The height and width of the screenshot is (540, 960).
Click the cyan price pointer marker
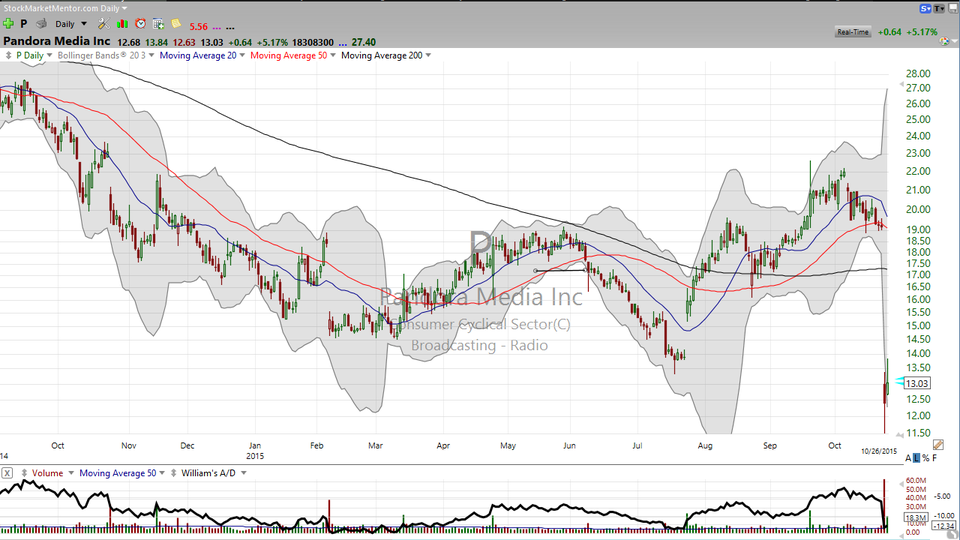899,381
